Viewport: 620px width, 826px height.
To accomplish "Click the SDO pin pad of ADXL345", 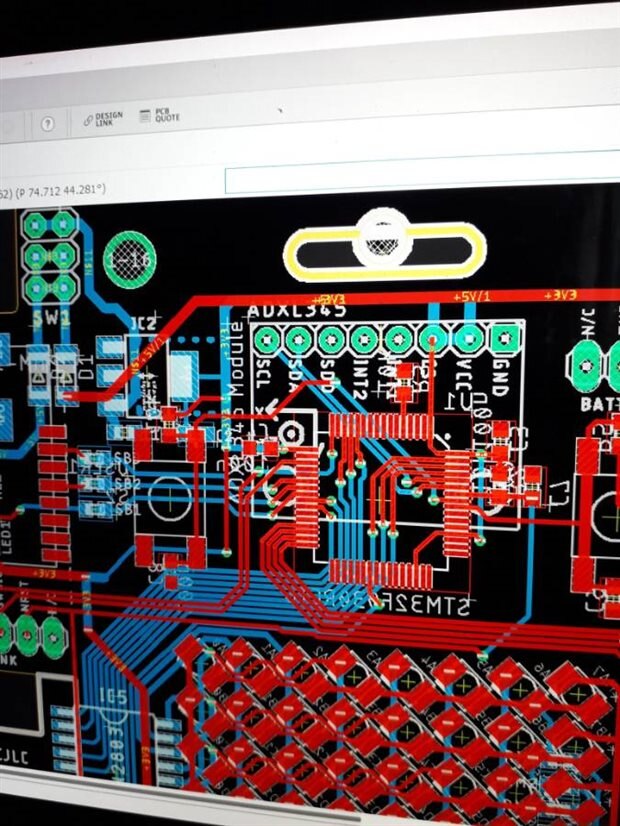I will (x=332, y=340).
